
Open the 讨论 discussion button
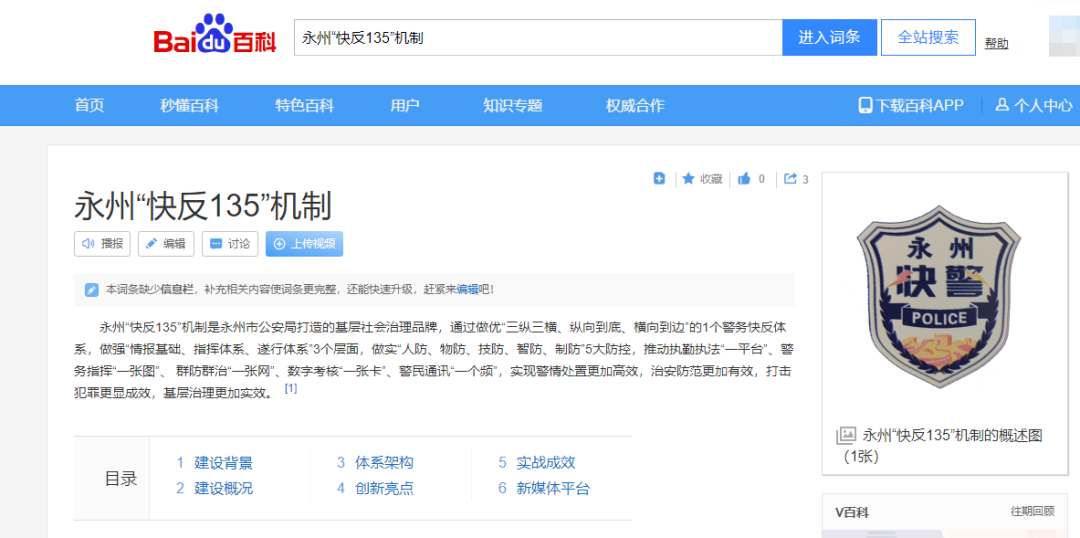tap(229, 243)
